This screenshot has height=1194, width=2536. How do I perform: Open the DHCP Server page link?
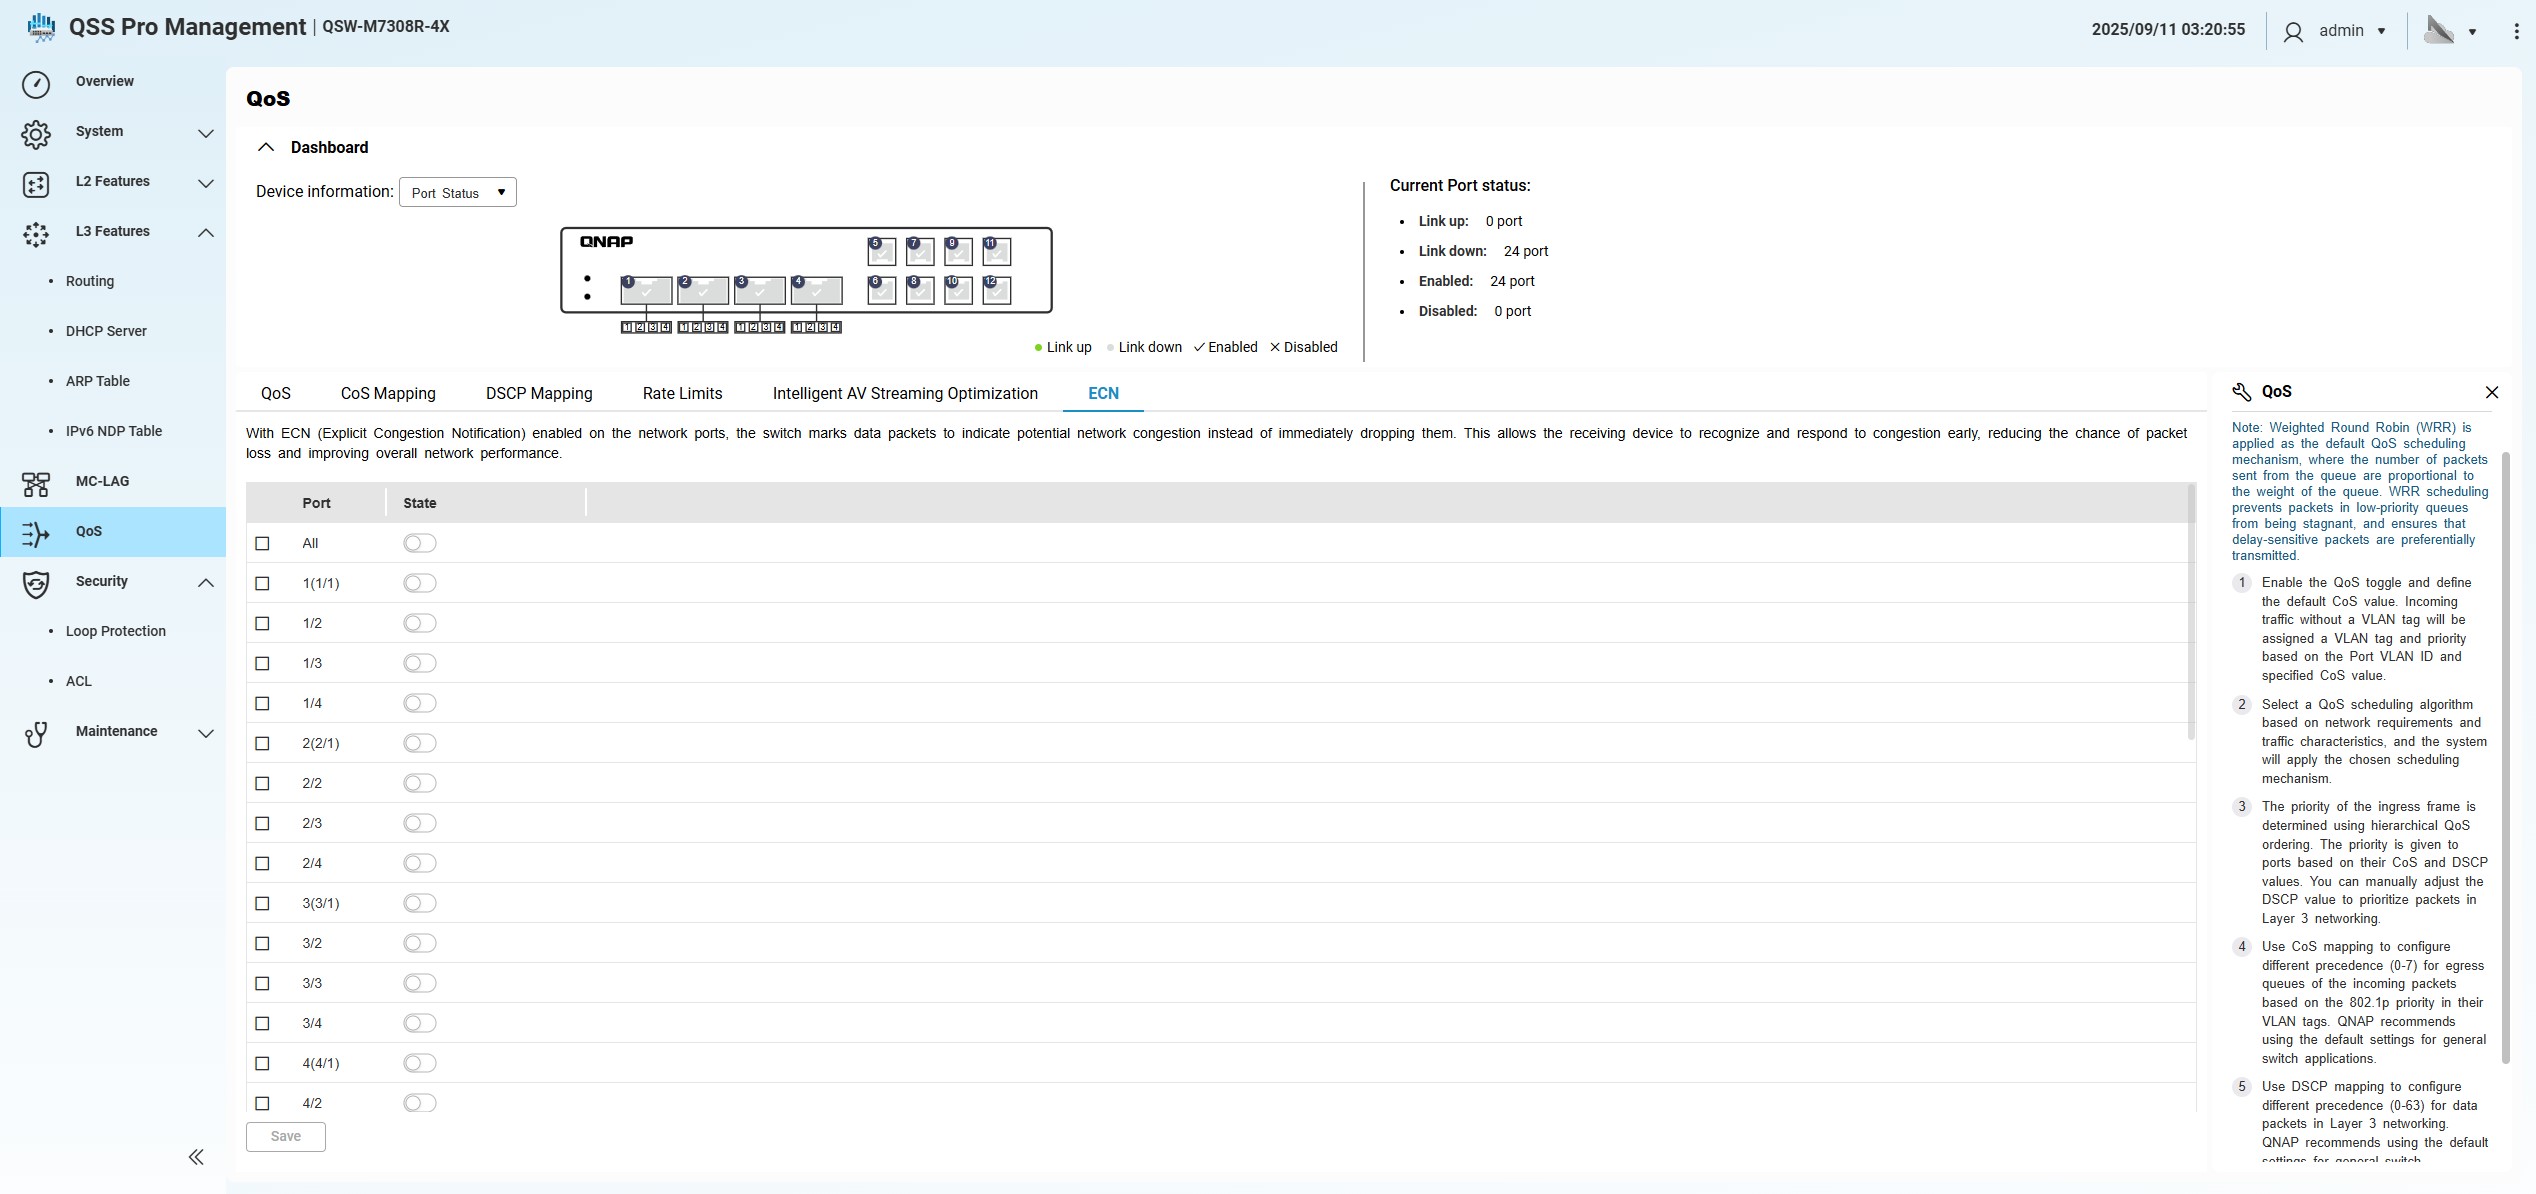(x=106, y=331)
